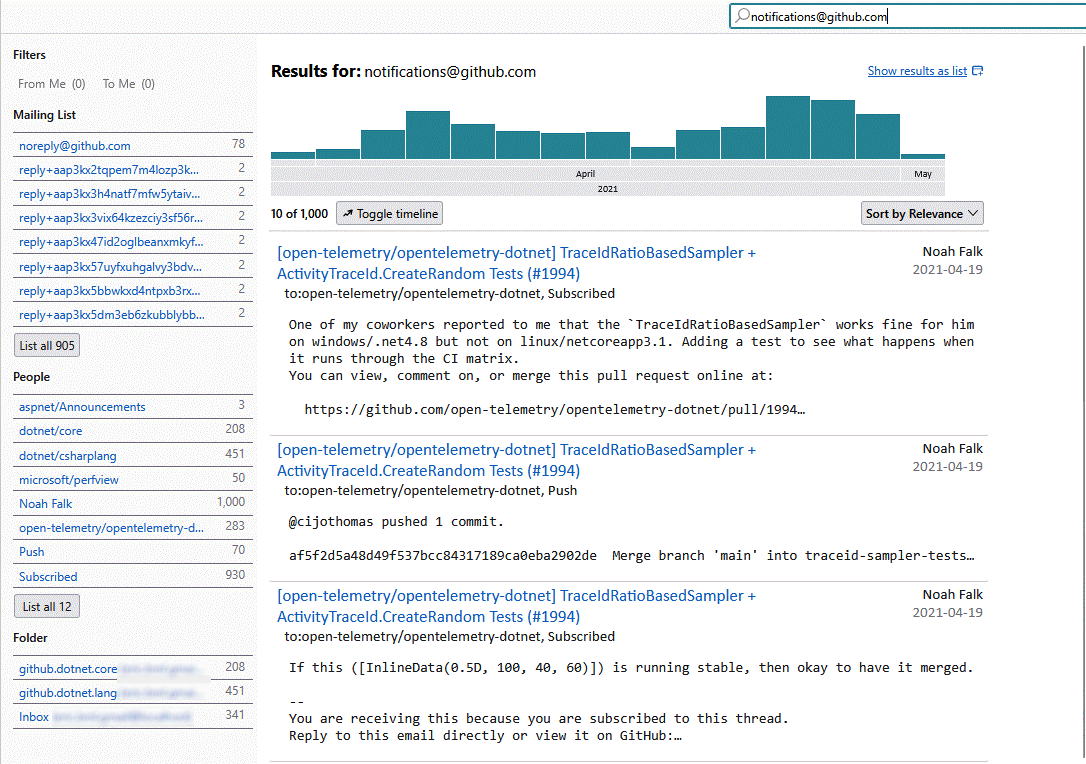This screenshot has width=1086, height=764.
Task: Click List all 905 button
Action: click(x=47, y=345)
